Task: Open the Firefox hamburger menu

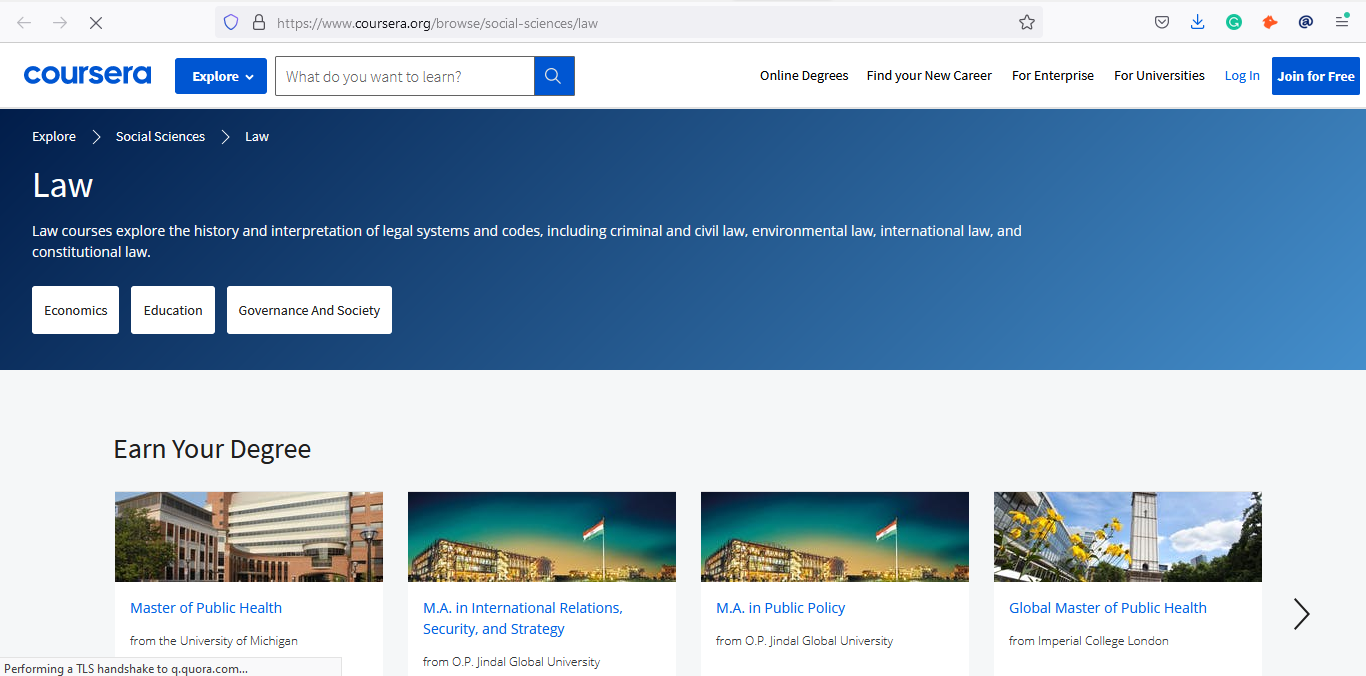Action: [1342, 22]
